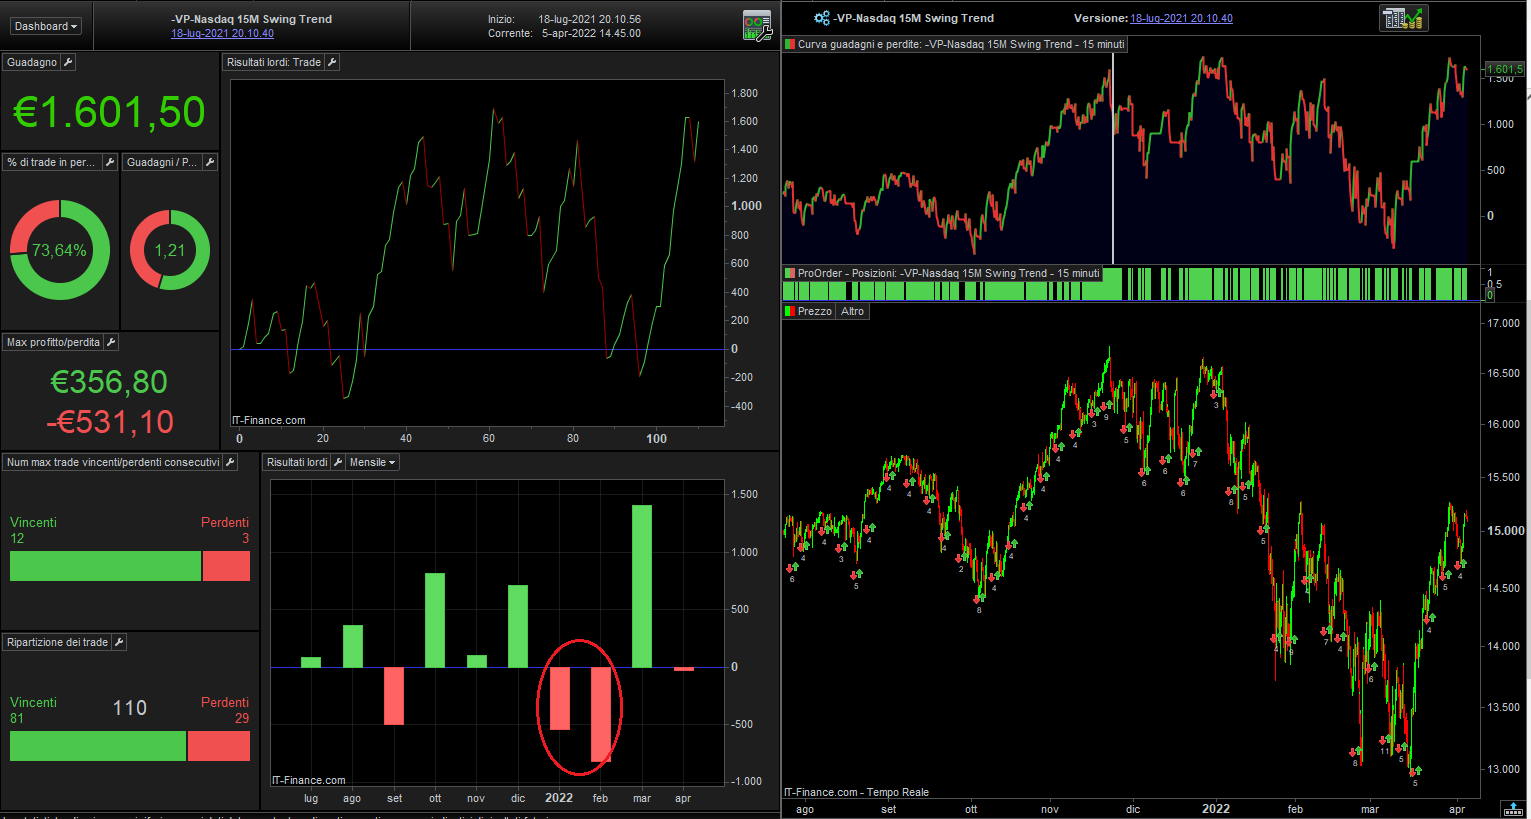Click the green August bar in monthly results
Viewport: 1531px width, 819px height.
(x=352, y=646)
